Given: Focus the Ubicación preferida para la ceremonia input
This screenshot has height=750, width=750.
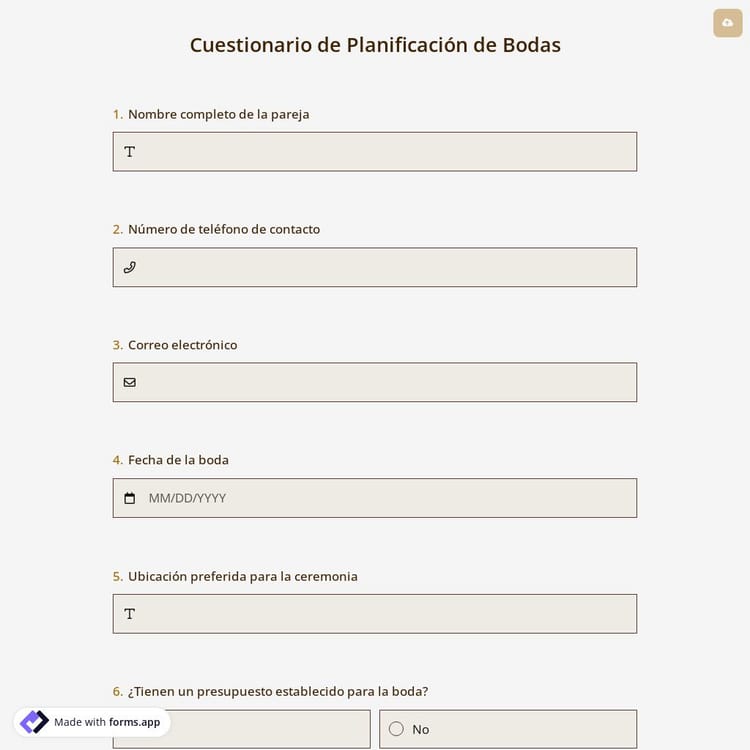Looking at the screenshot, I should pos(385,614).
